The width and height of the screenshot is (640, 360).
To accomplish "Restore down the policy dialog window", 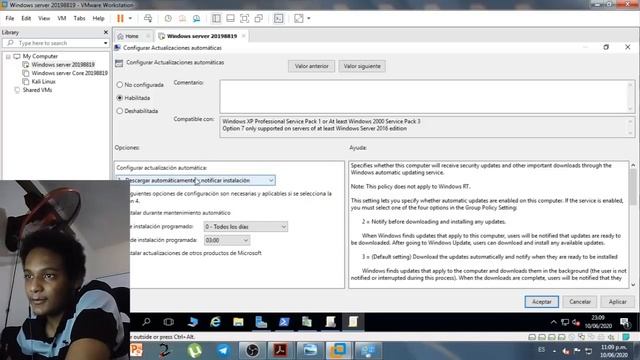I will pos(606,47).
